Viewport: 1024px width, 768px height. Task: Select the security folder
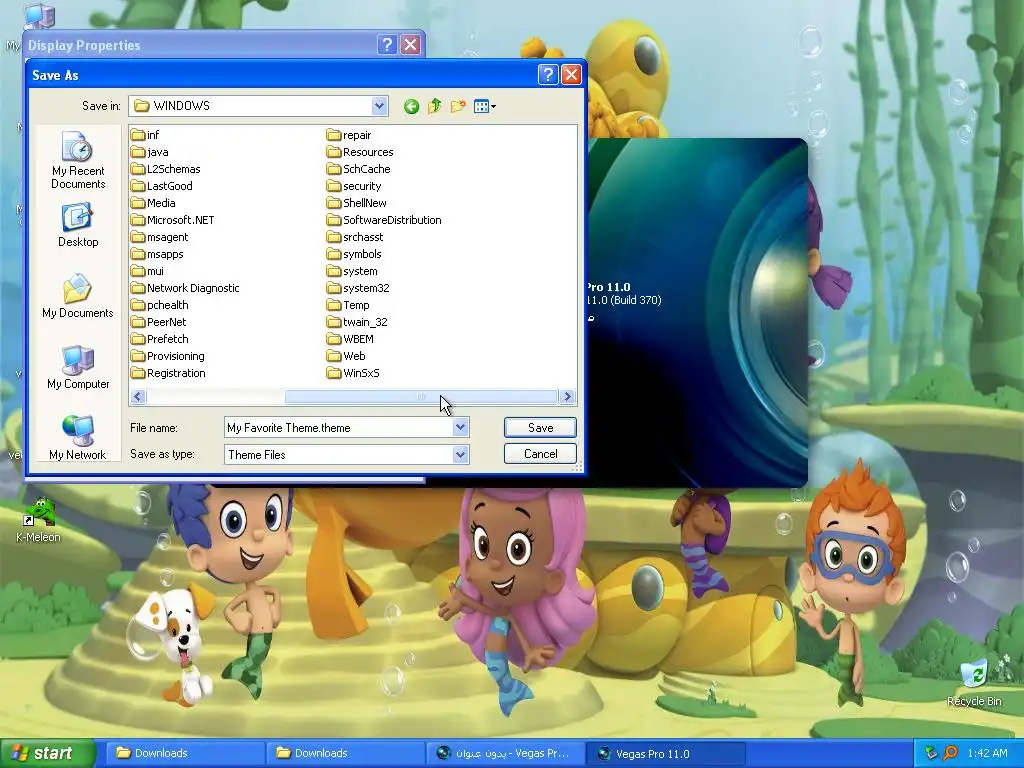[x=354, y=185]
